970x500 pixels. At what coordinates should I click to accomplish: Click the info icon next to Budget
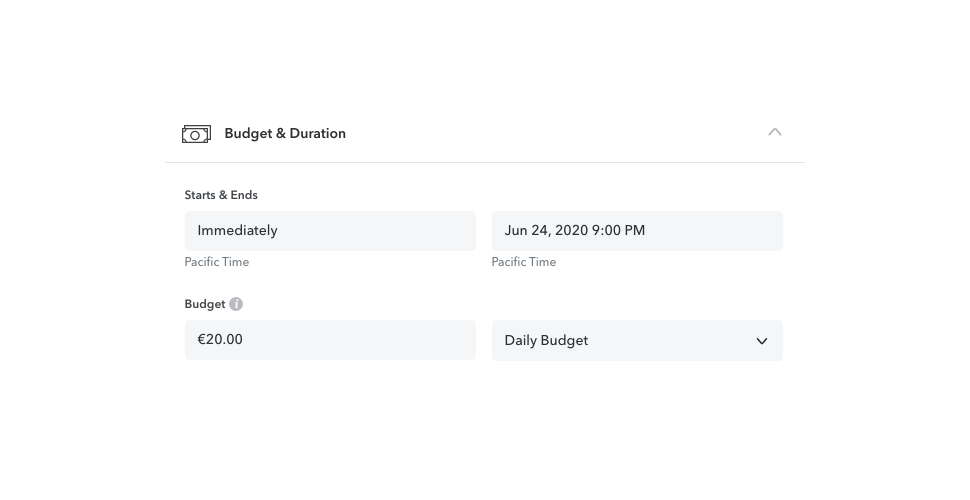(236, 304)
